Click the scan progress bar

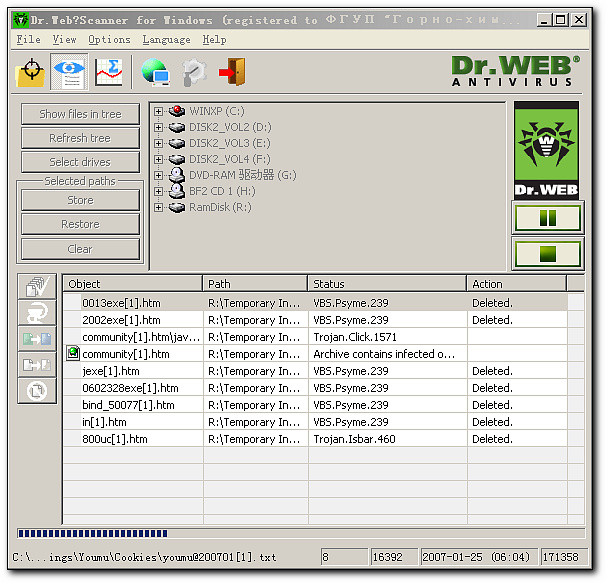(301, 534)
